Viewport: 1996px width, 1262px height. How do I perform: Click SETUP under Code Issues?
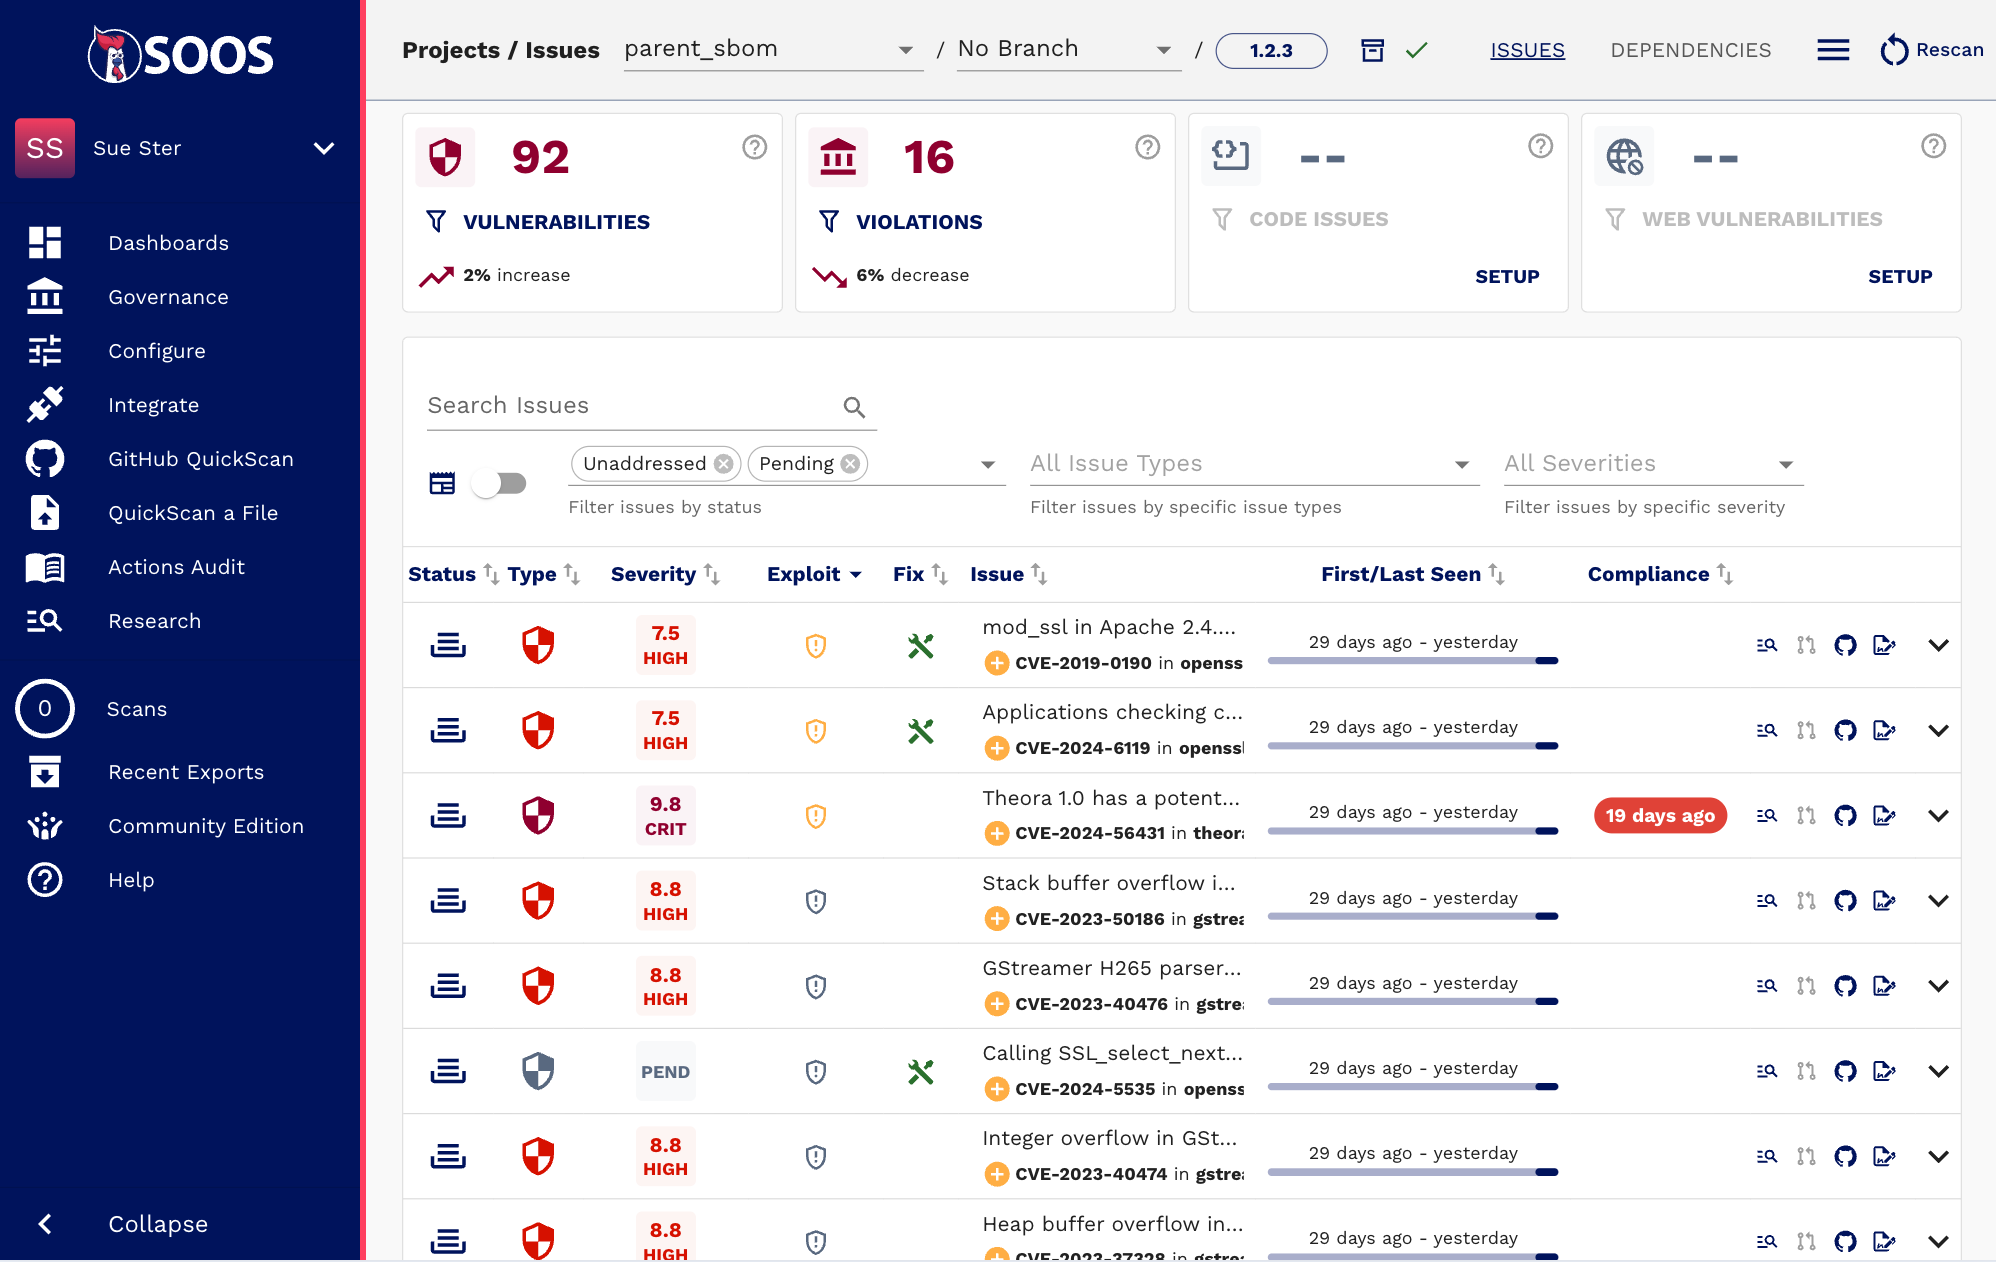[x=1507, y=276]
